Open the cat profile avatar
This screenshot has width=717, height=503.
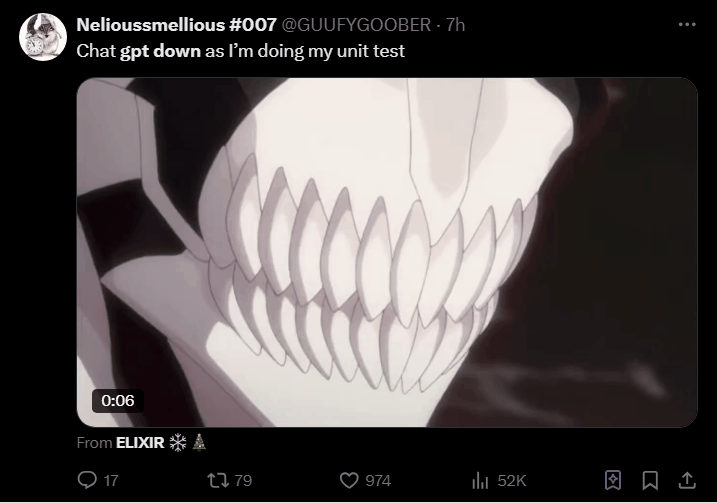(x=43, y=37)
